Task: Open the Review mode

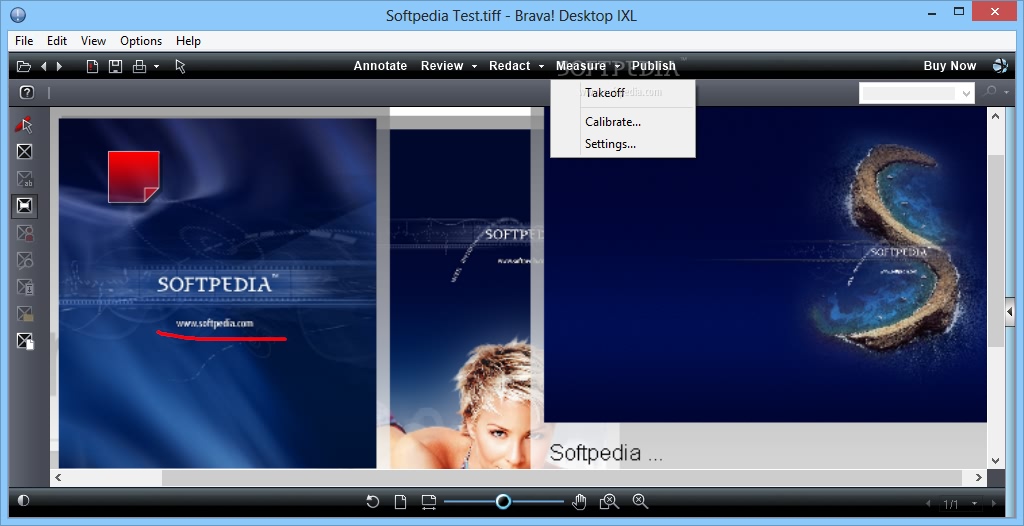Action: pyautogui.click(x=442, y=66)
